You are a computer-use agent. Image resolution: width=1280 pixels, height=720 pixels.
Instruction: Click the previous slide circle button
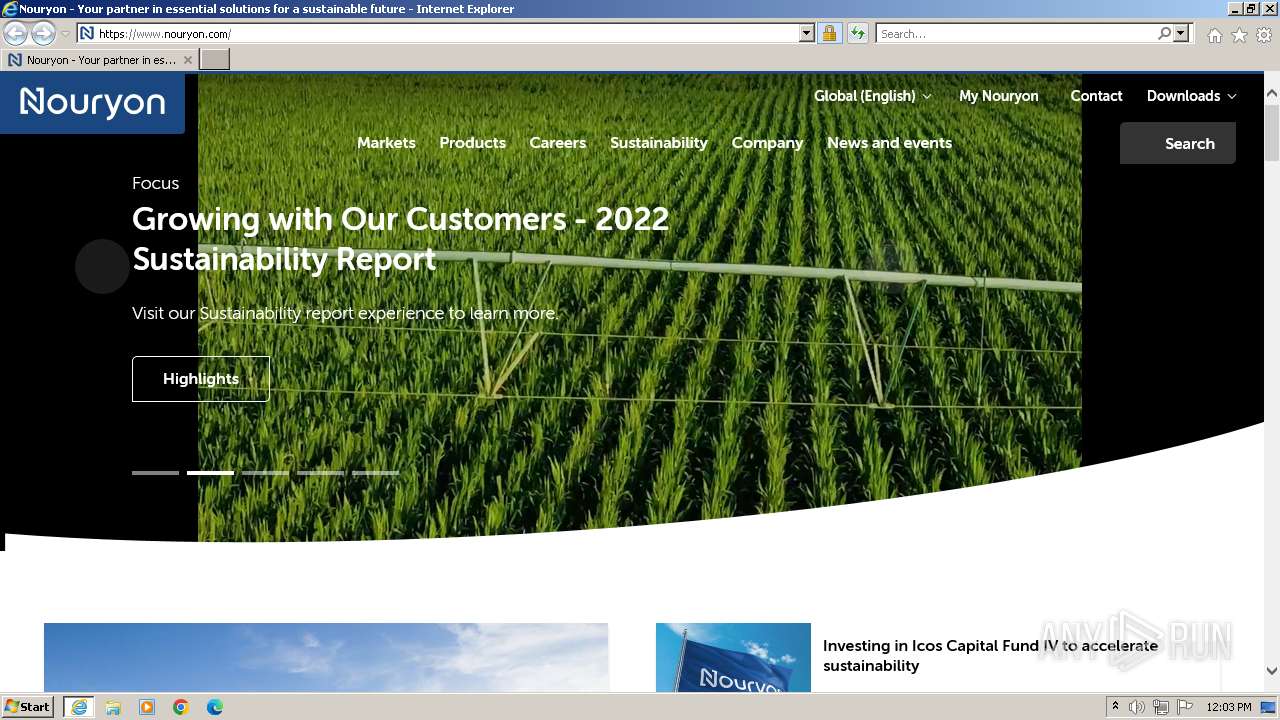click(x=102, y=266)
